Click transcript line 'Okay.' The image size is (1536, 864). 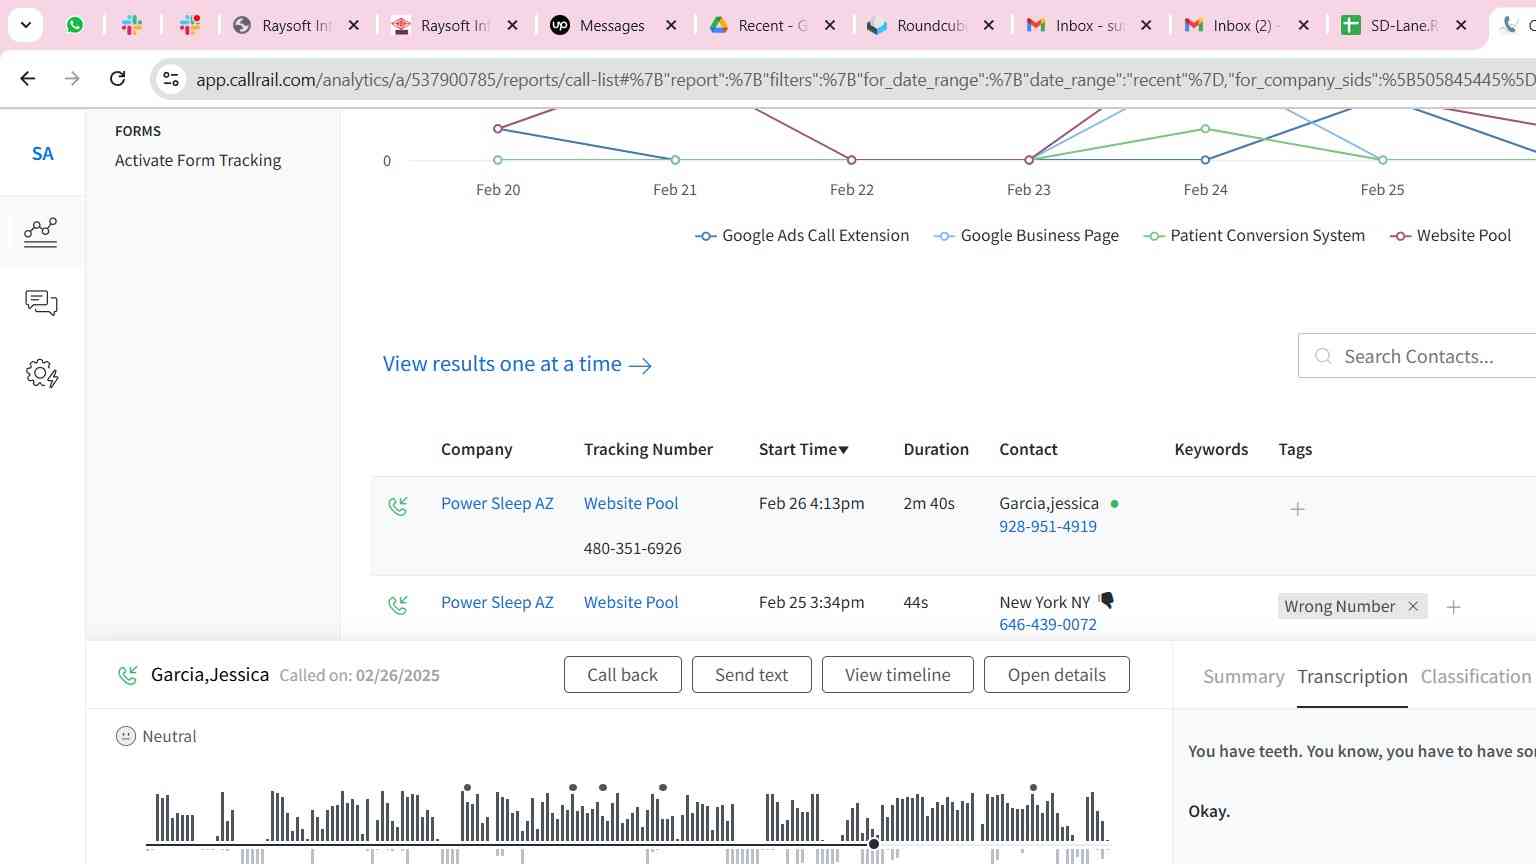click(x=1209, y=811)
